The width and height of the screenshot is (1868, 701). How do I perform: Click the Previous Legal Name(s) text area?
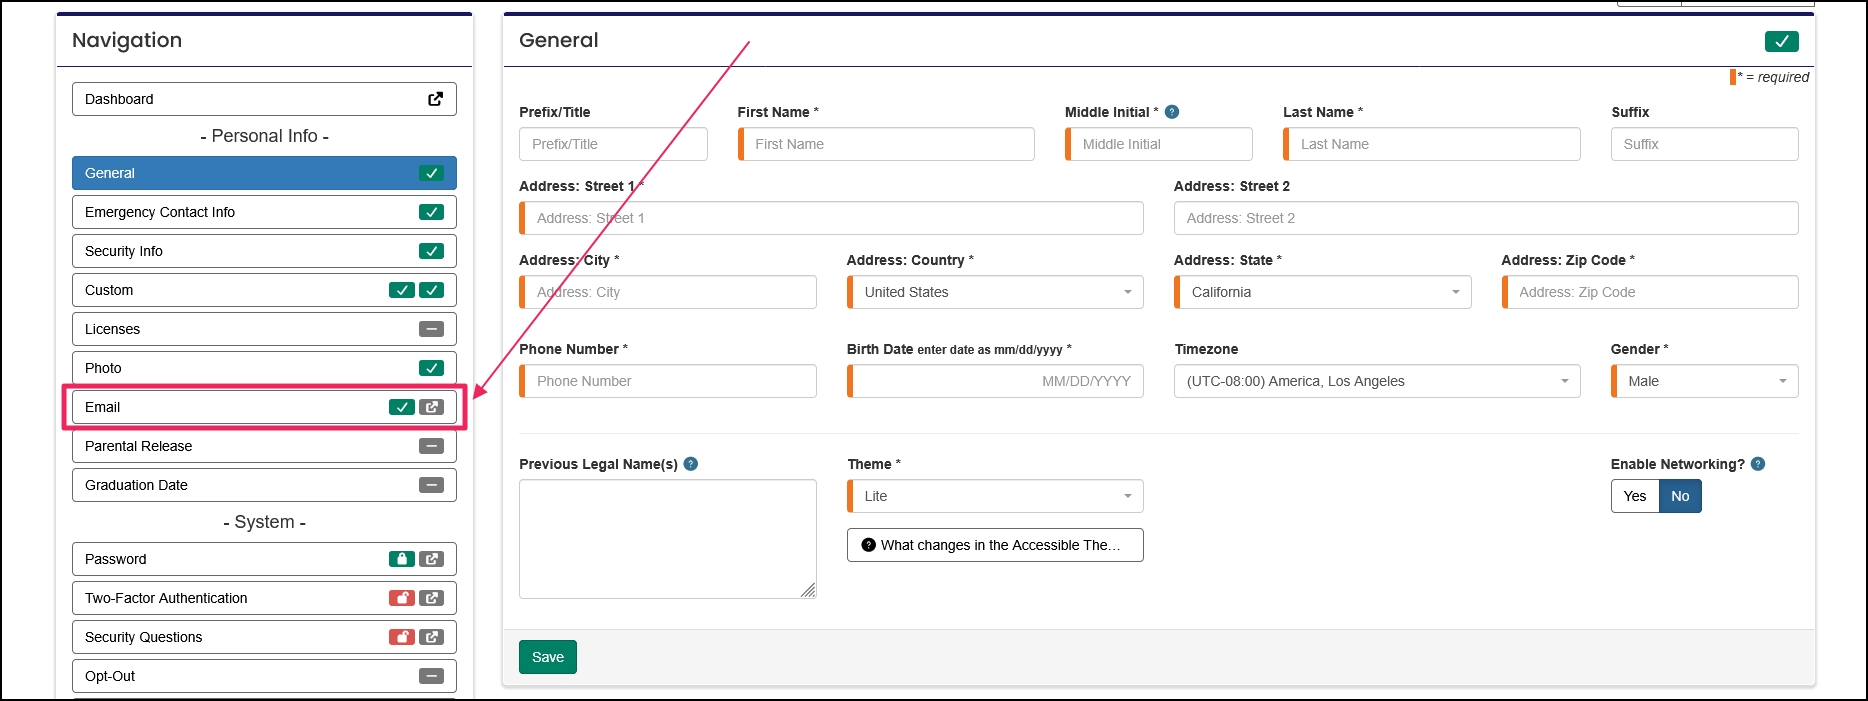pyautogui.click(x=668, y=539)
